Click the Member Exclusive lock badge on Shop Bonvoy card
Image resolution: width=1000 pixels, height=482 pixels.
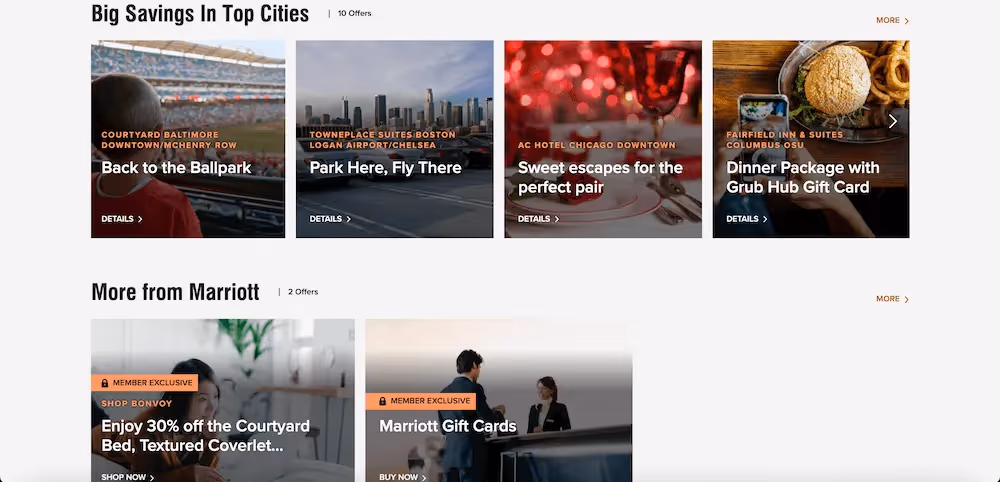point(145,383)
